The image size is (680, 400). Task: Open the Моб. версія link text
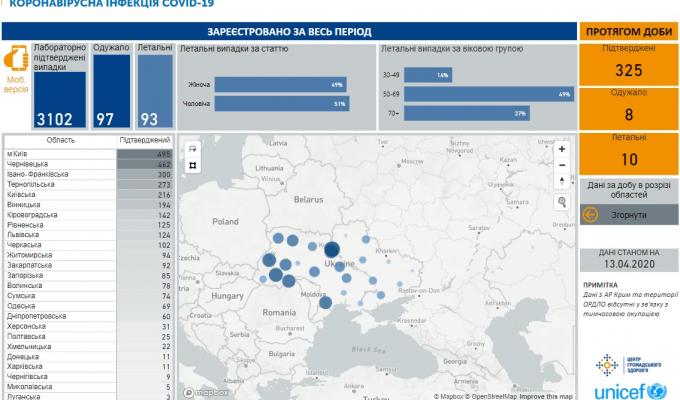[16, 85]
